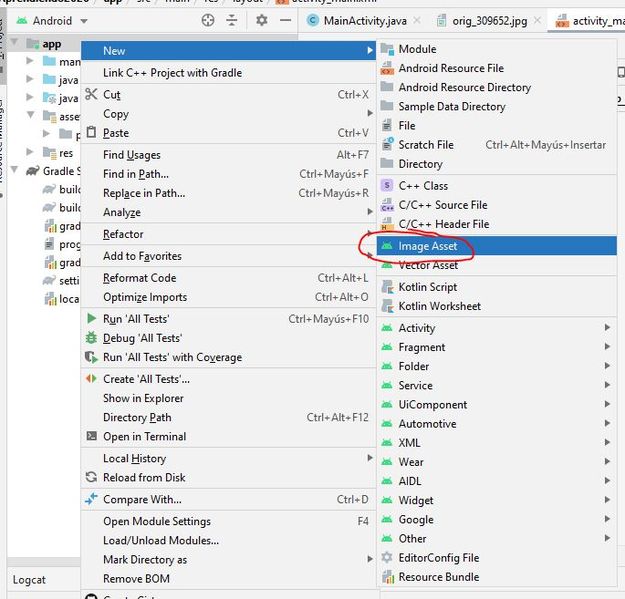
Task: Click the Module icon in New submenu
Action: (387, 49)
